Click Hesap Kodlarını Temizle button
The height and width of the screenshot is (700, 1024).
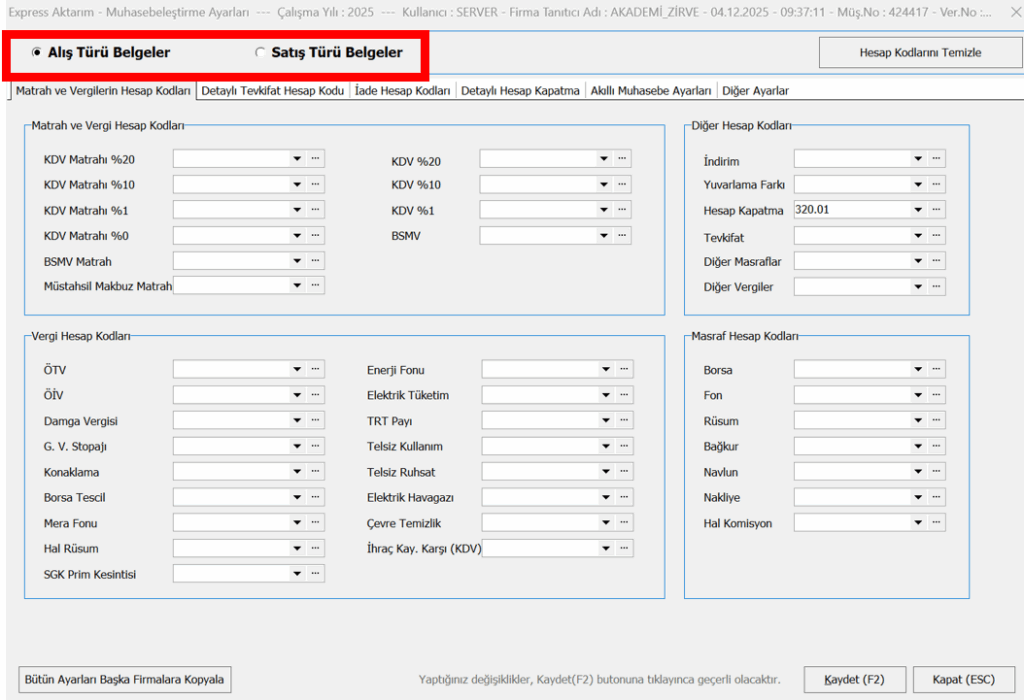pyautogui.click(x=920, y=52)
